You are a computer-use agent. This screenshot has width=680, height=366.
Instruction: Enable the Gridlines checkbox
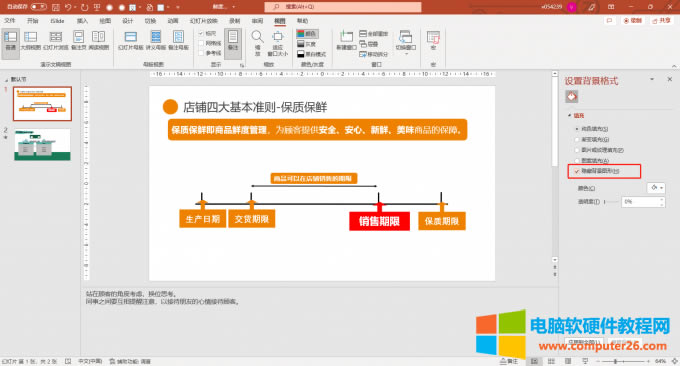coord(201,43)
